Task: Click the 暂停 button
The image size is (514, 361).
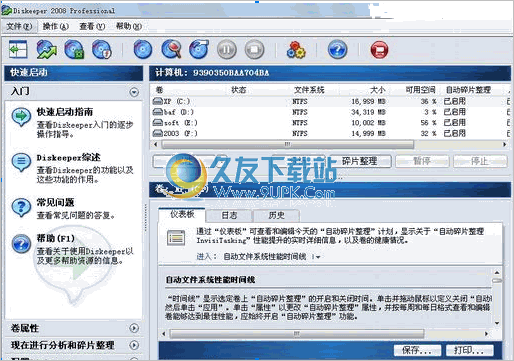Action: (x=422, y=161)
